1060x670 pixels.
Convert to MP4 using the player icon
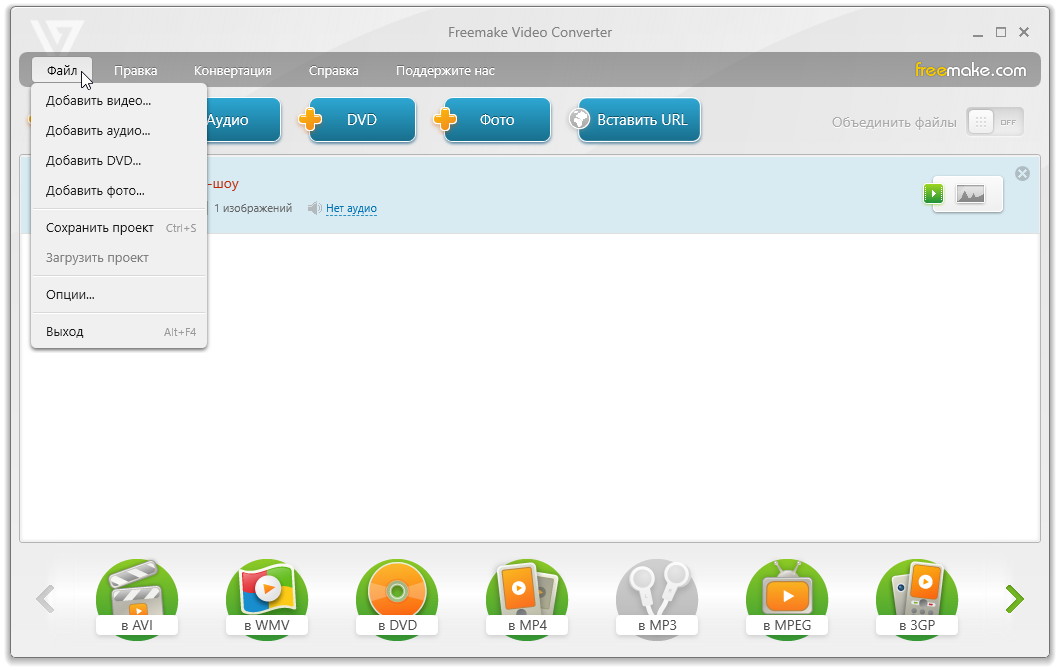coord(527,598)
